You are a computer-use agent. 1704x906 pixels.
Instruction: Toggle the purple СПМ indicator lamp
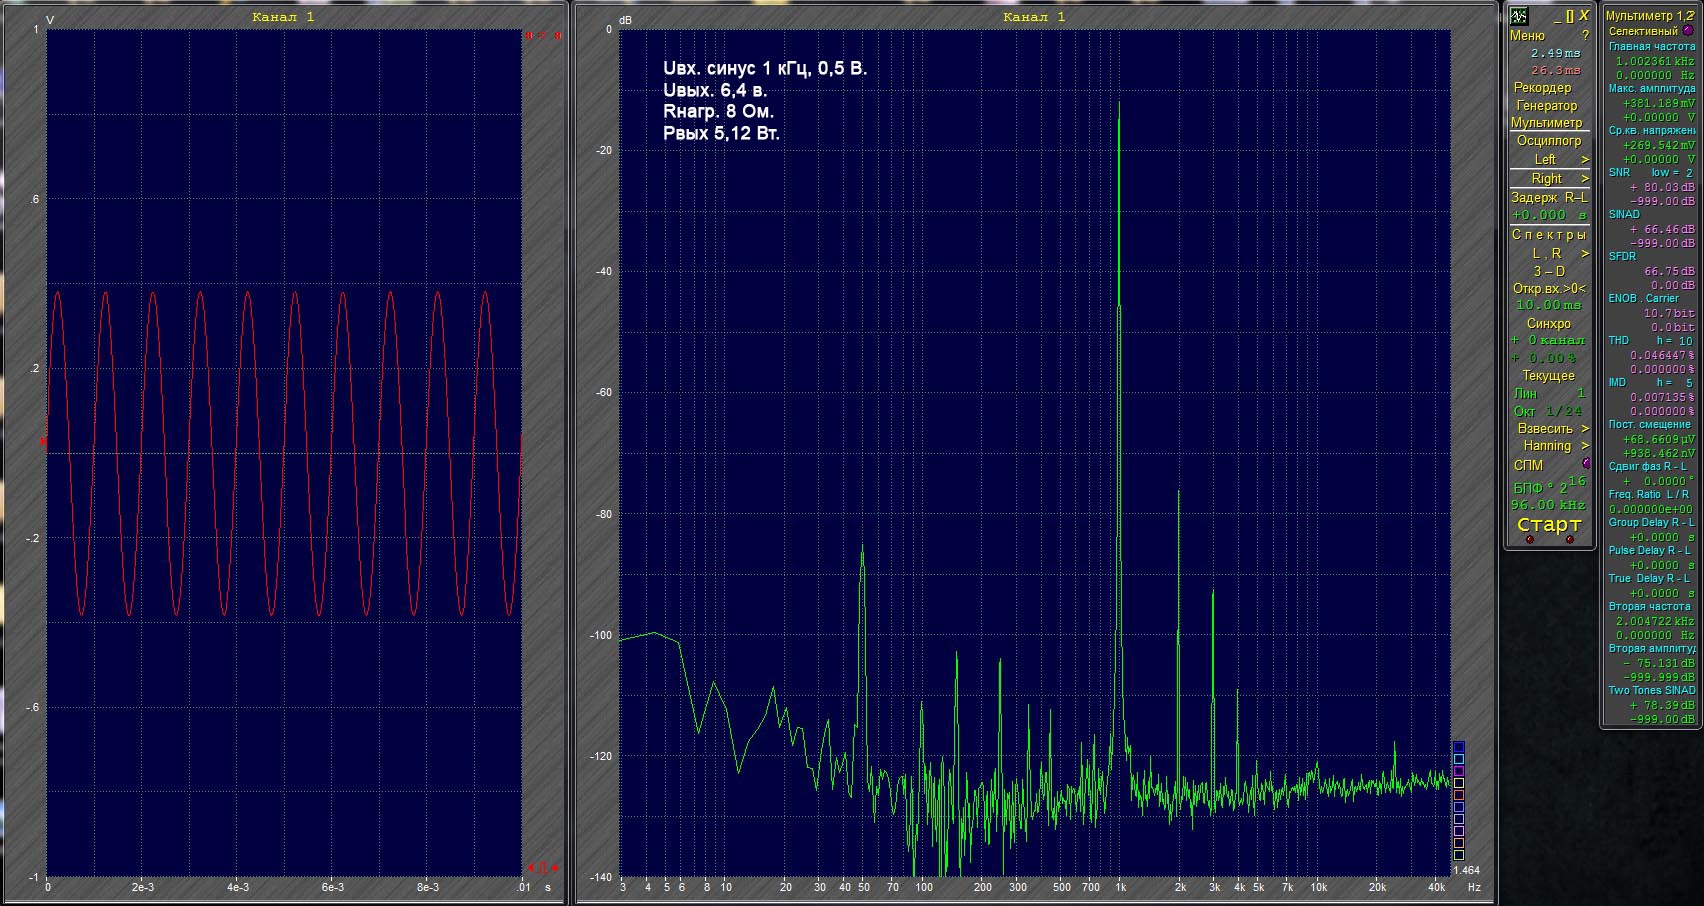(x=1586, y=464)
